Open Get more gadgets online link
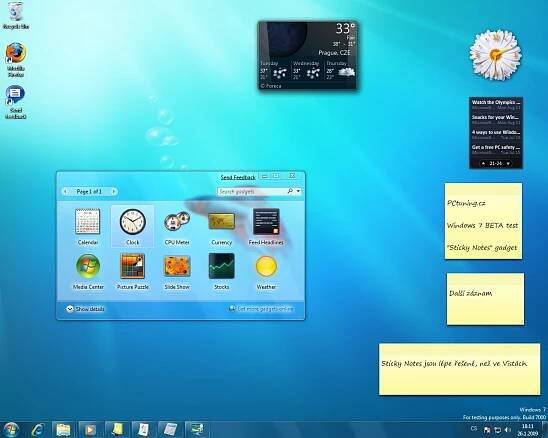 [x=262, y=309]
